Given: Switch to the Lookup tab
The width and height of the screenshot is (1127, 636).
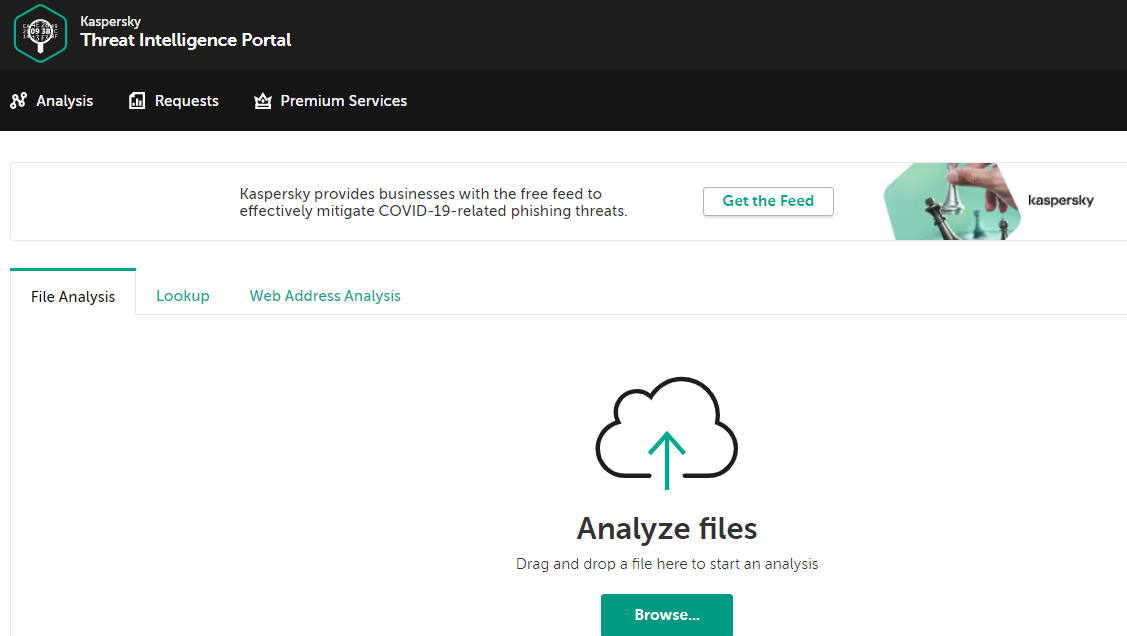Looking at the screenshot, I should 183,296.
